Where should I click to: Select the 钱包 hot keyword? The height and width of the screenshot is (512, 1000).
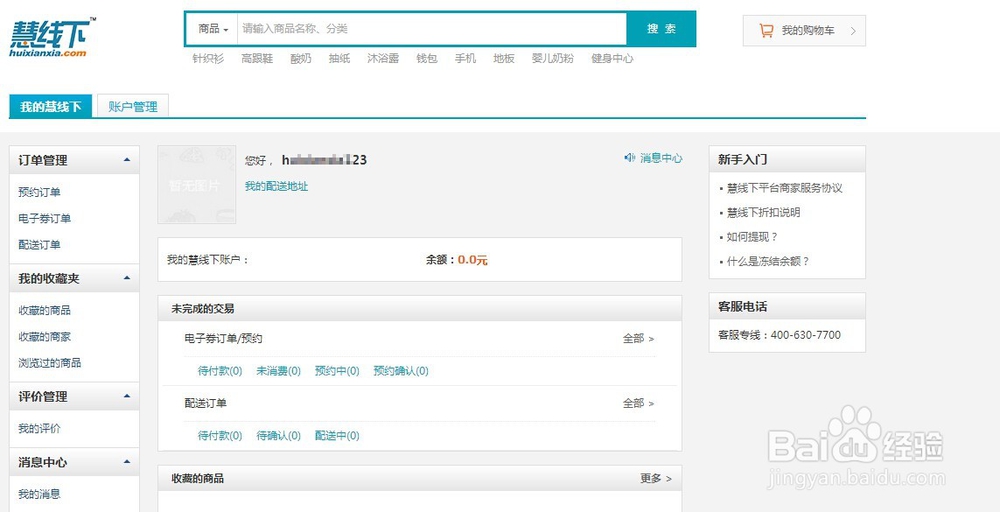(427, 58)
